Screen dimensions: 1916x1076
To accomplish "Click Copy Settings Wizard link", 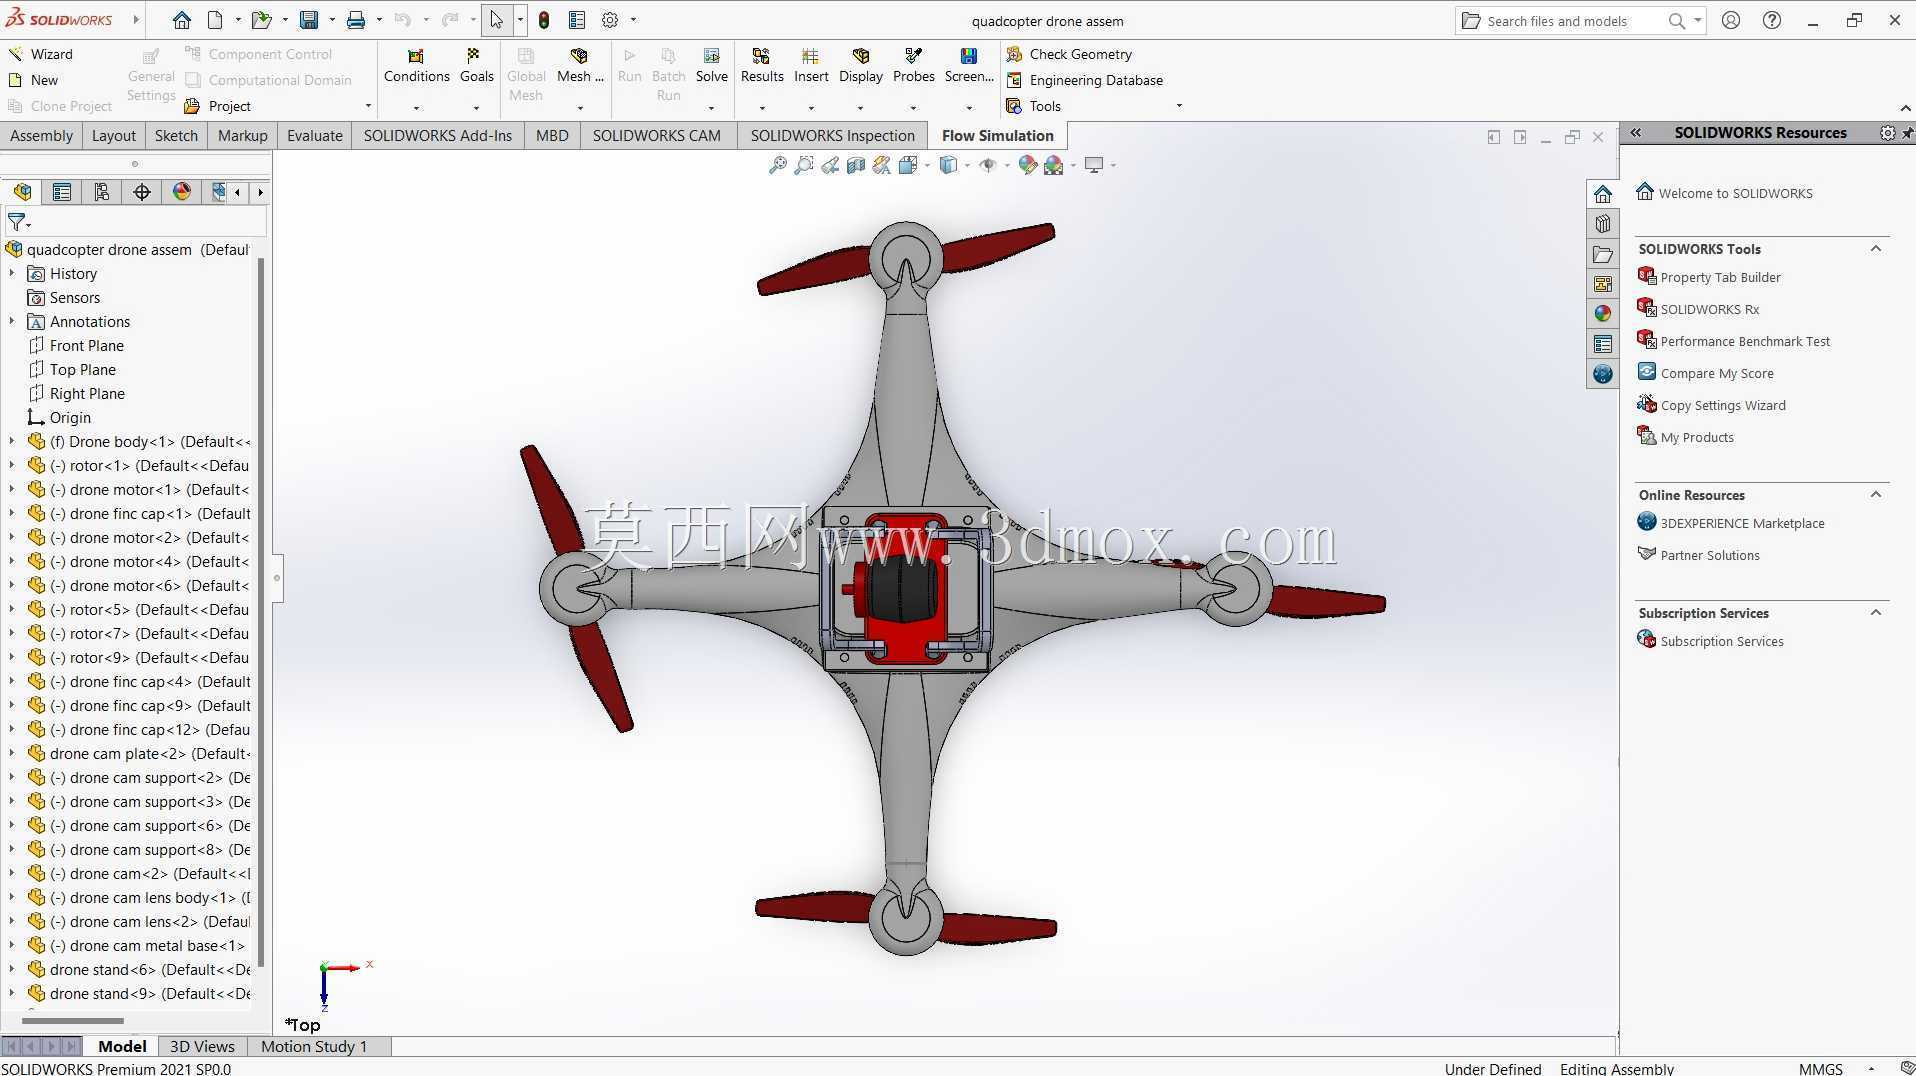I will click(x=1722, y=405).
